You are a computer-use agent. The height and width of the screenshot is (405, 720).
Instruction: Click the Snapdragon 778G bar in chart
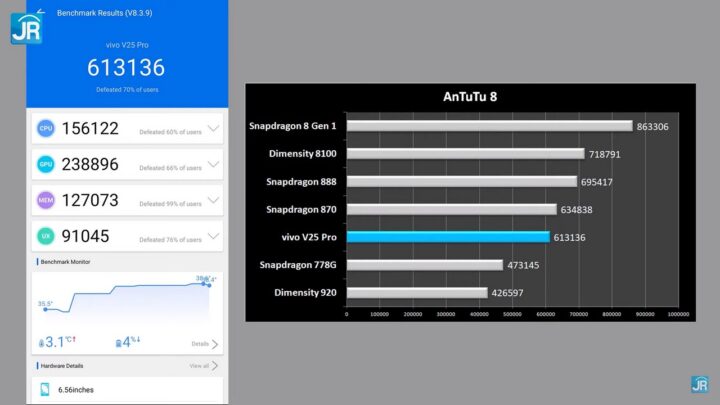click(x=425, y=265)
